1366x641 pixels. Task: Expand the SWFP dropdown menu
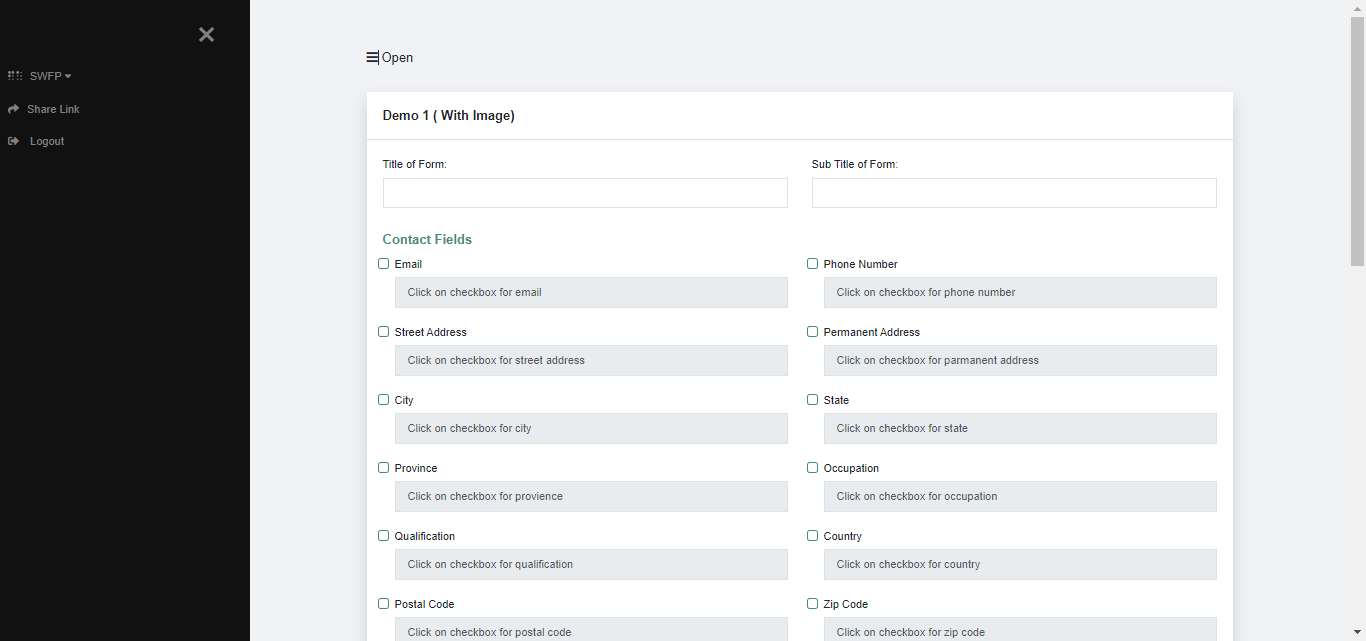coord(50,76)
